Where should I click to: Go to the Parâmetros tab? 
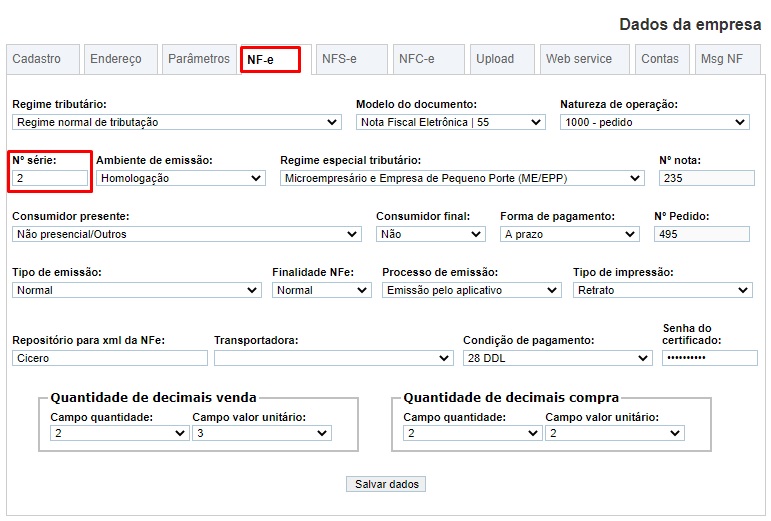[199, 59]
